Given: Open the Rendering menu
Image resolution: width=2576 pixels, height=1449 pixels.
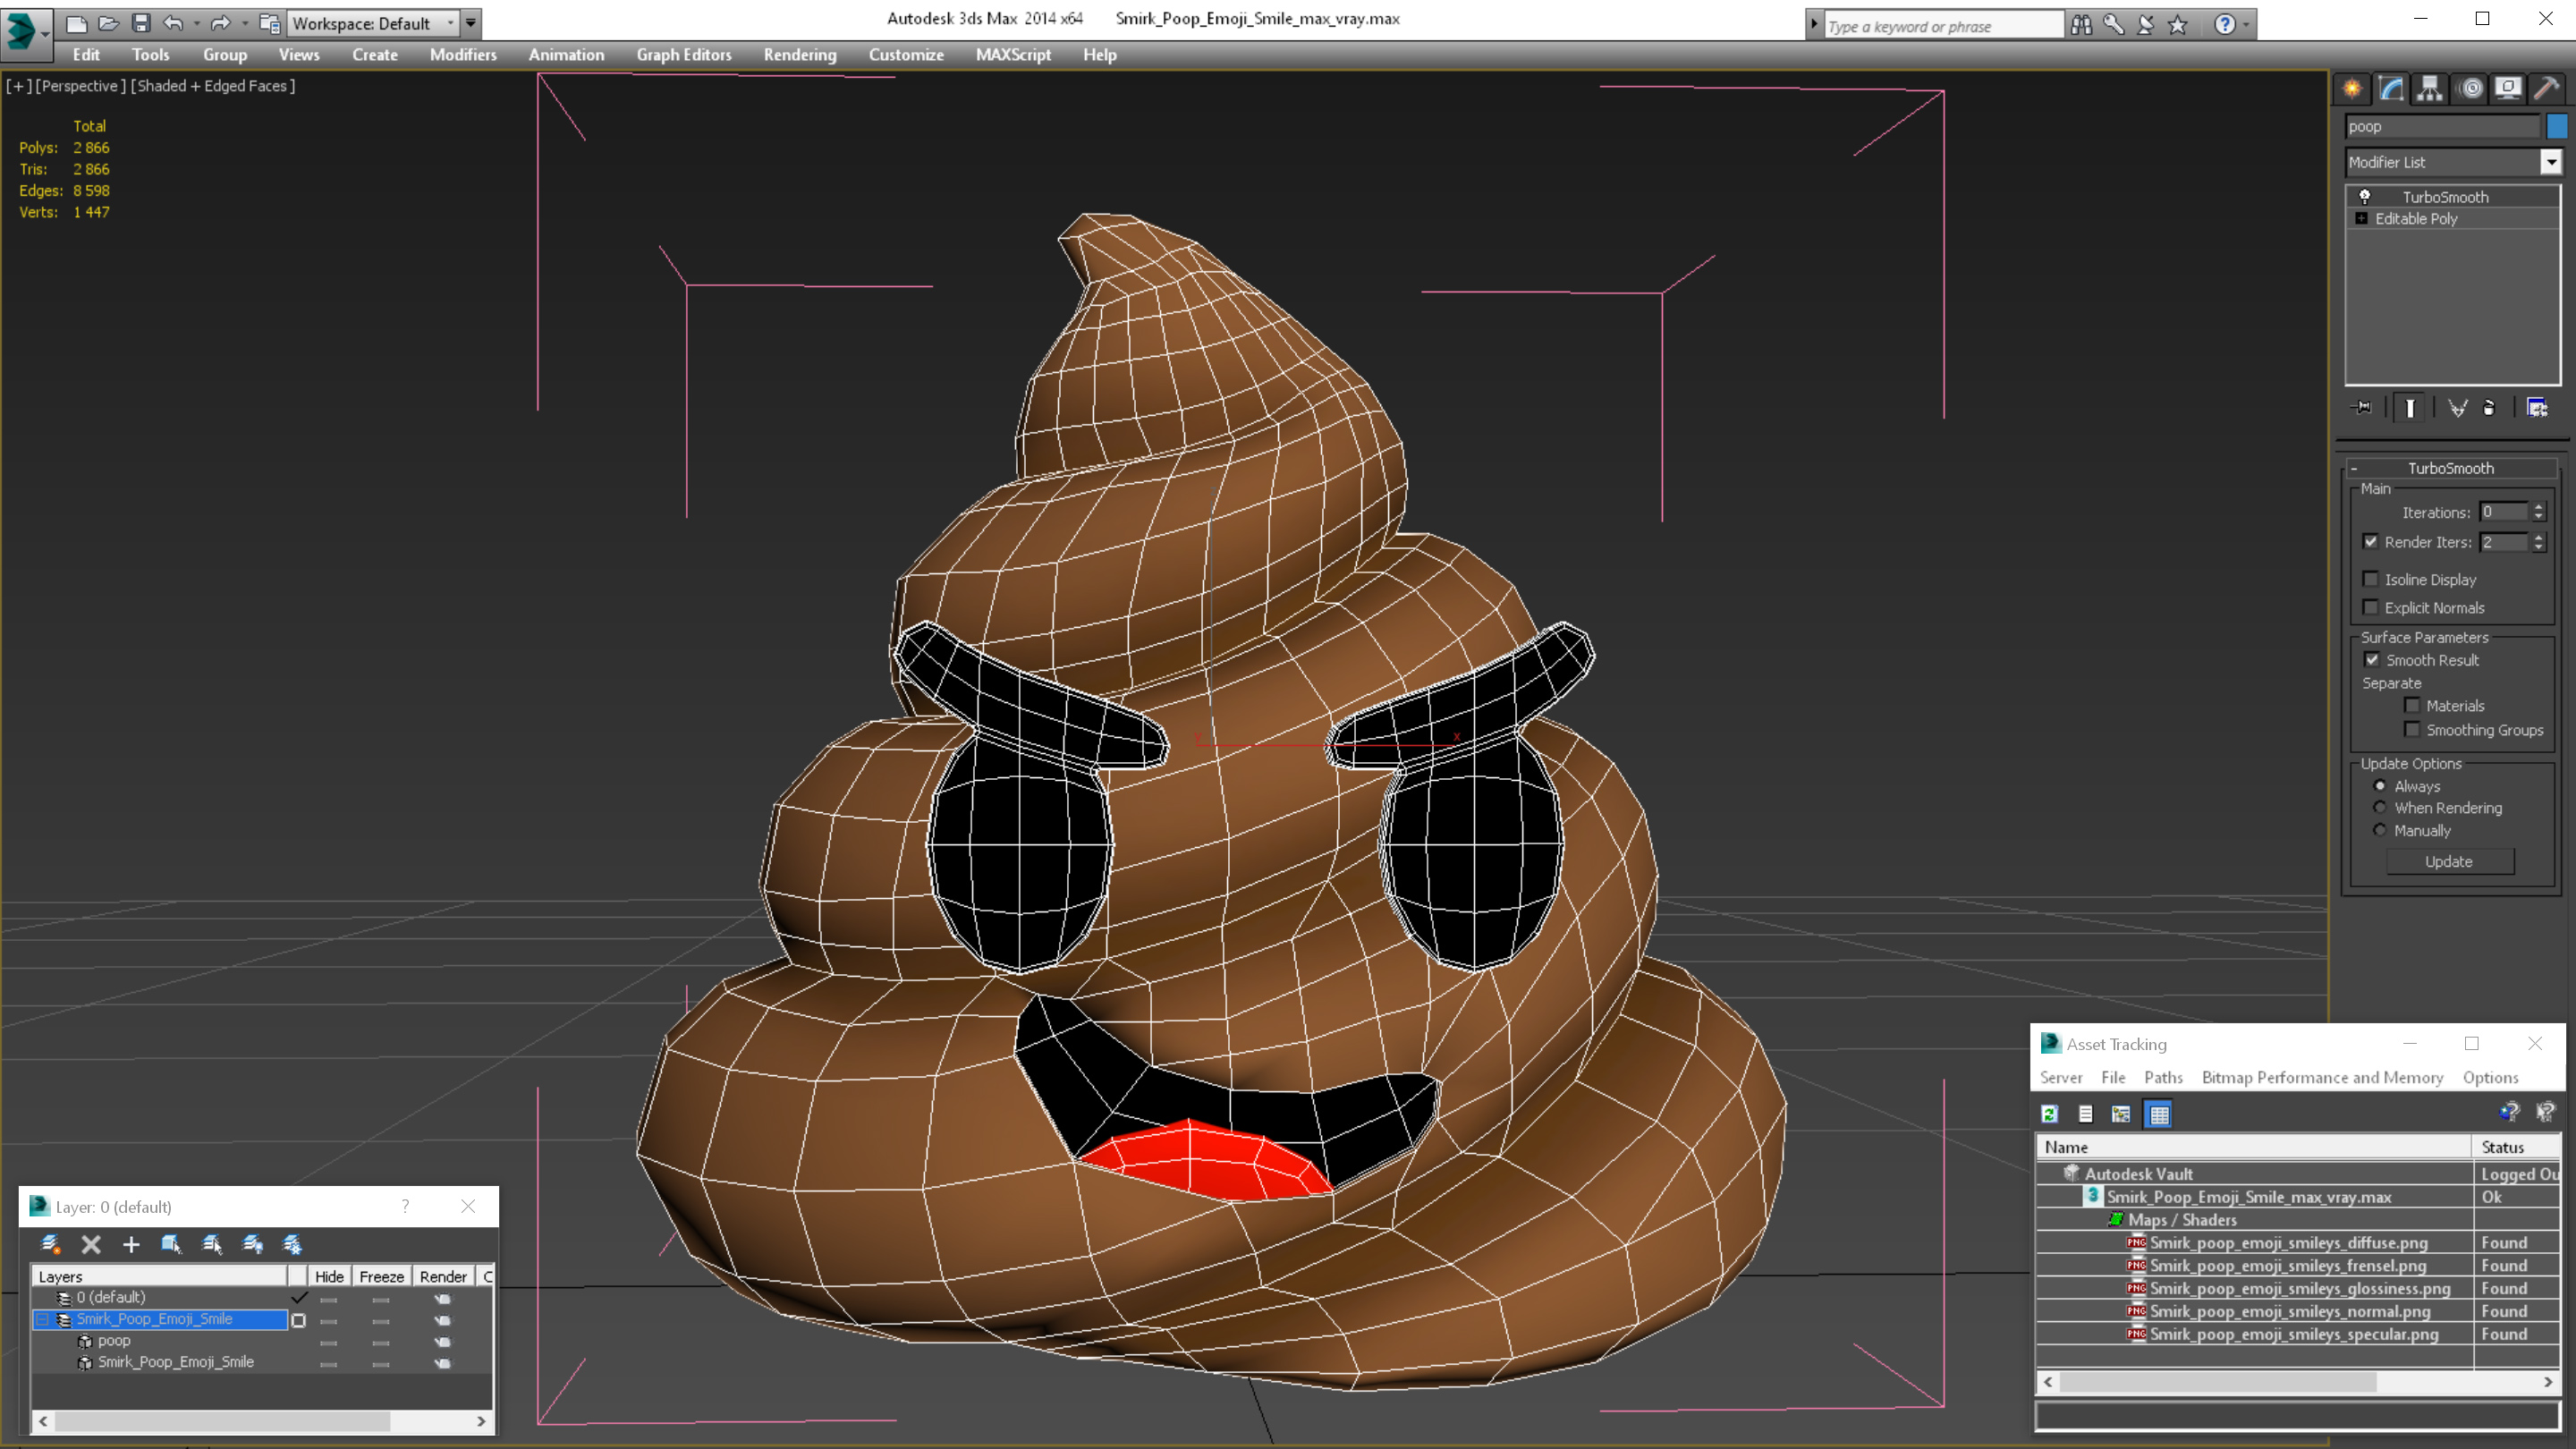Looking at the screenshot, I should click(800, 55).
